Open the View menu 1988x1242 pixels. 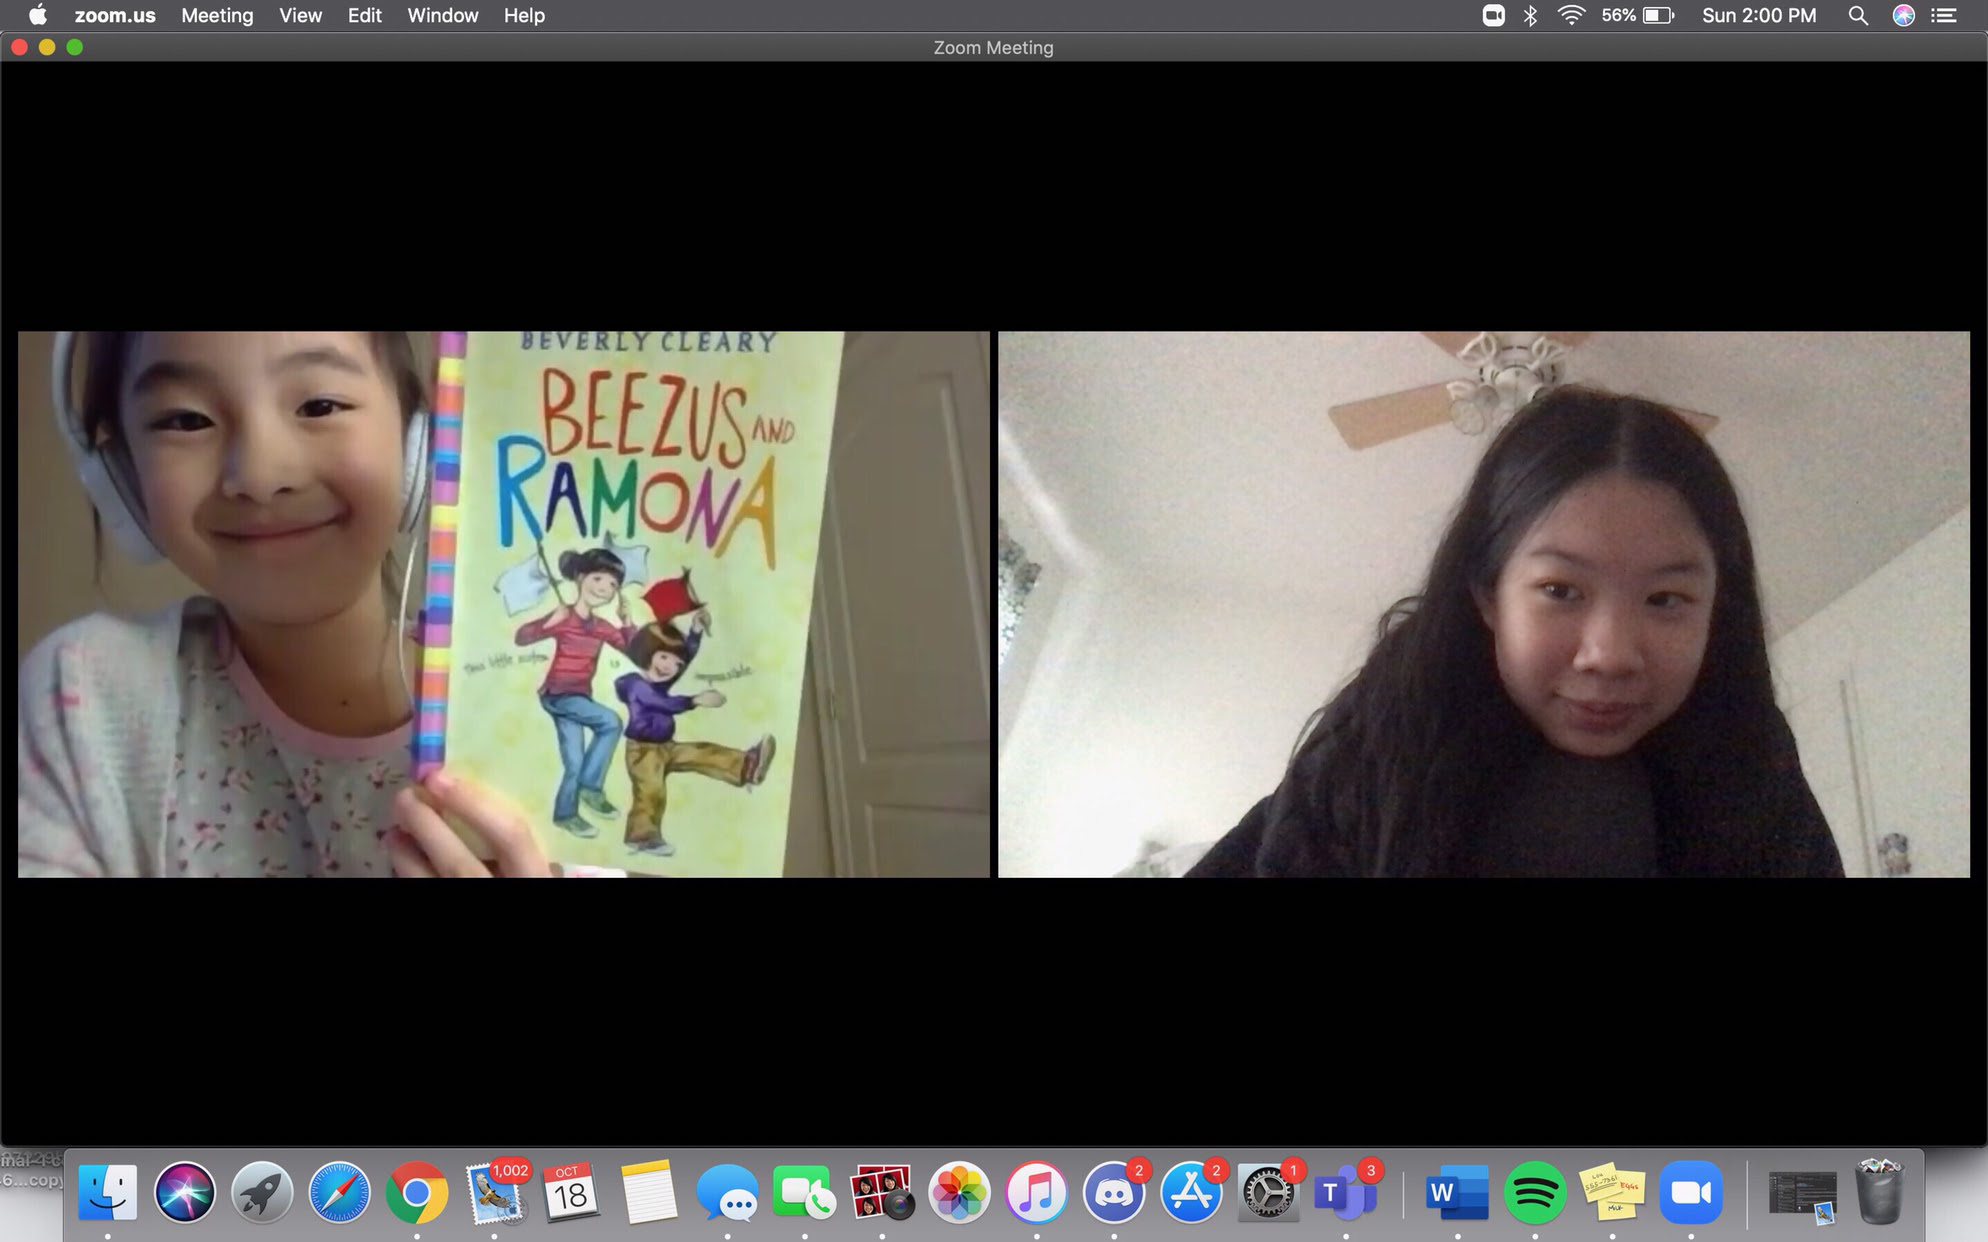point(300,15)
